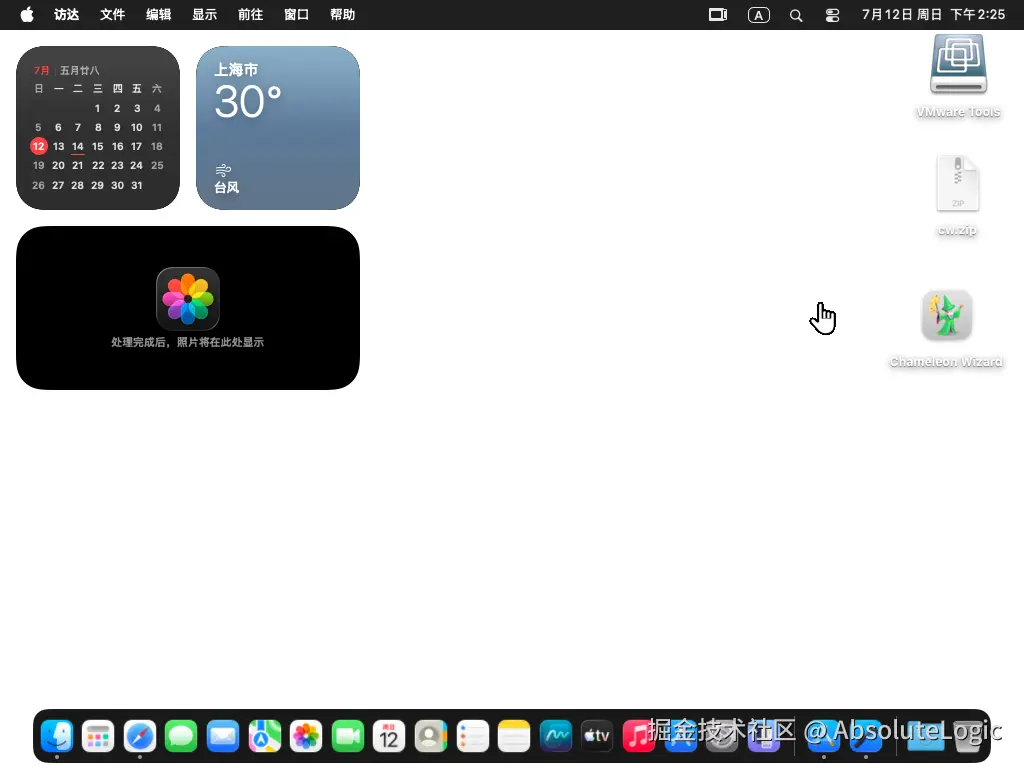Open the 帮助 menu
1024x768 pixels.
[343, 14]
